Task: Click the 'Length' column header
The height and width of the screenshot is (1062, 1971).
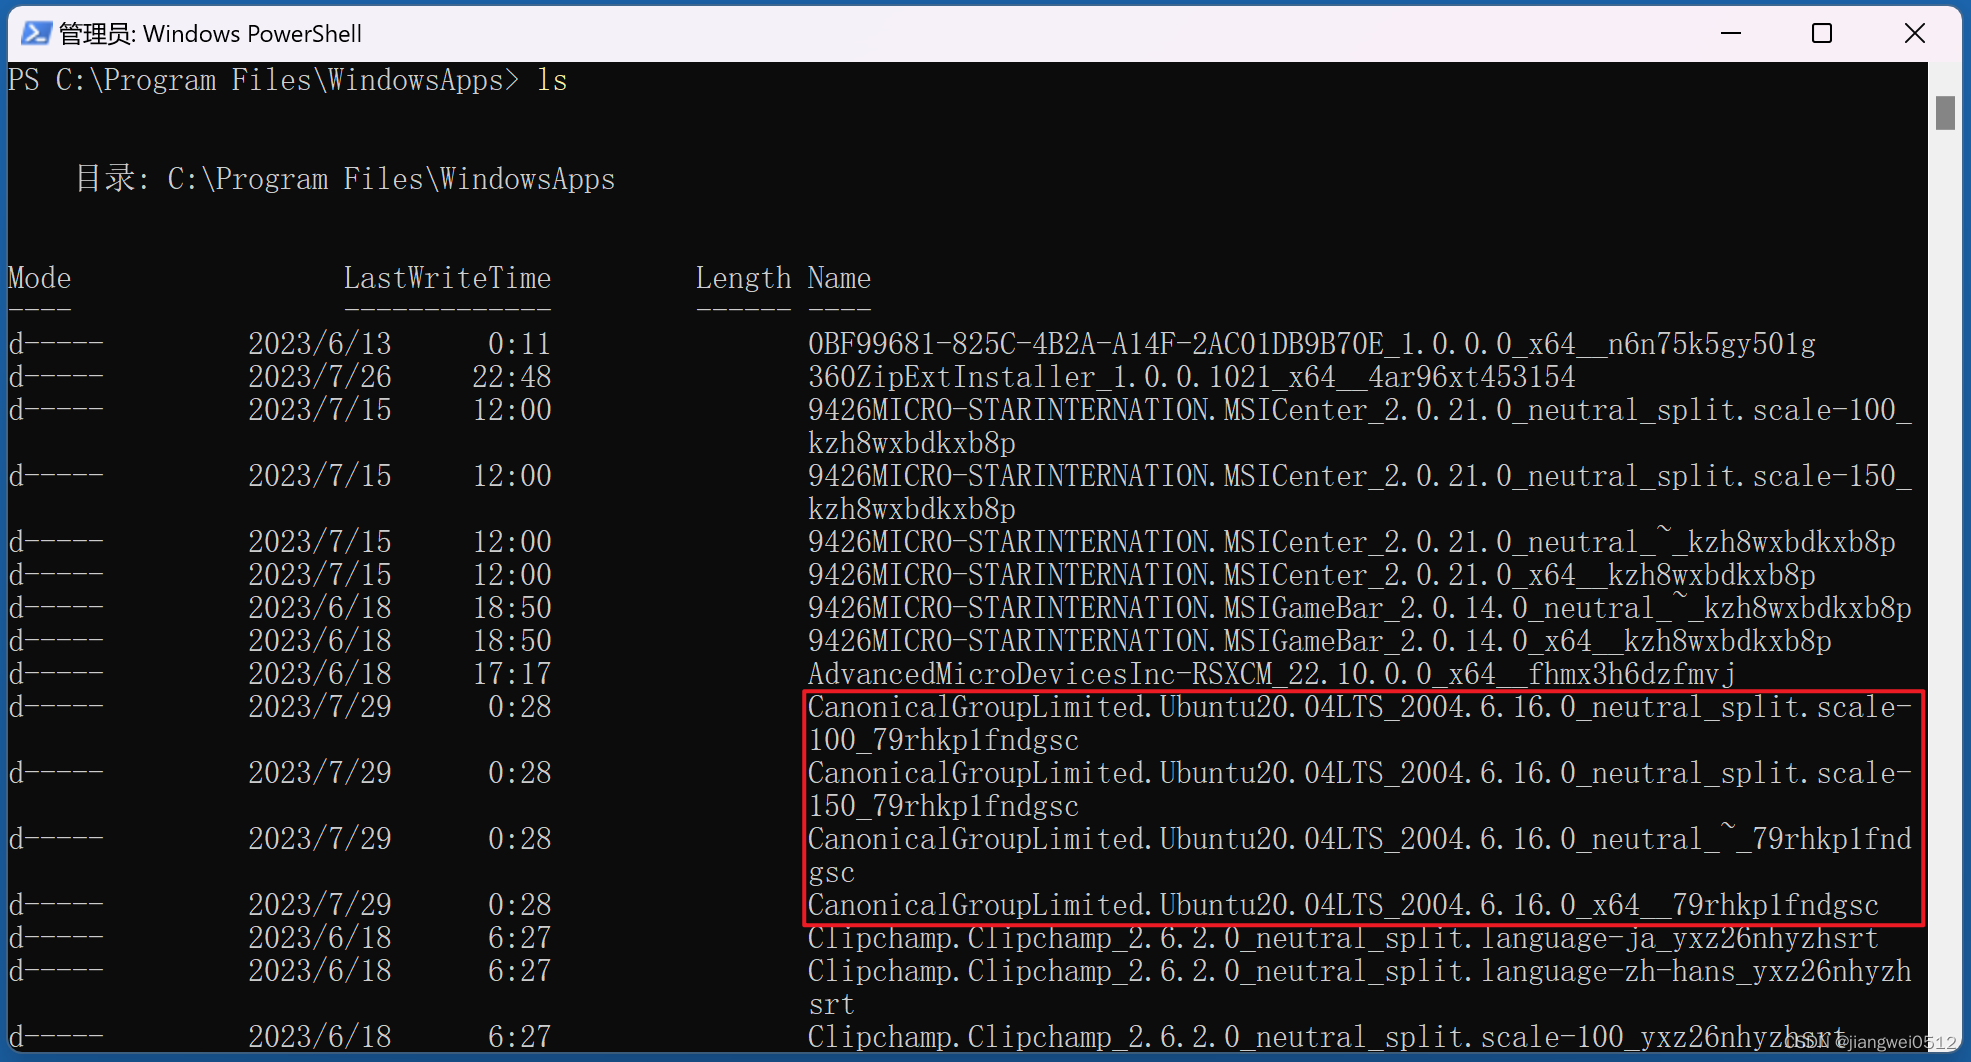Action: click(x=743, y=278)
